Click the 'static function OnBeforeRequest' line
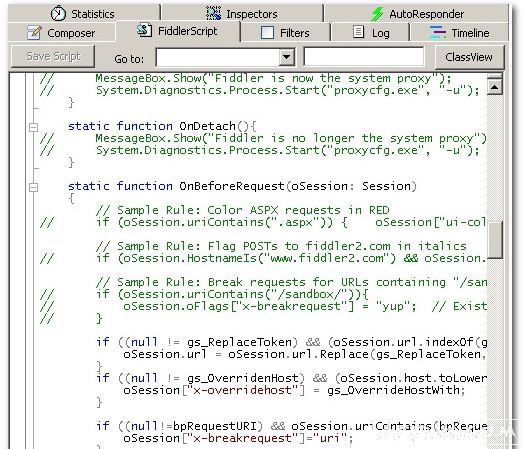Image resolution: width=523 pixels, height=449 pixels. point(242,186)
